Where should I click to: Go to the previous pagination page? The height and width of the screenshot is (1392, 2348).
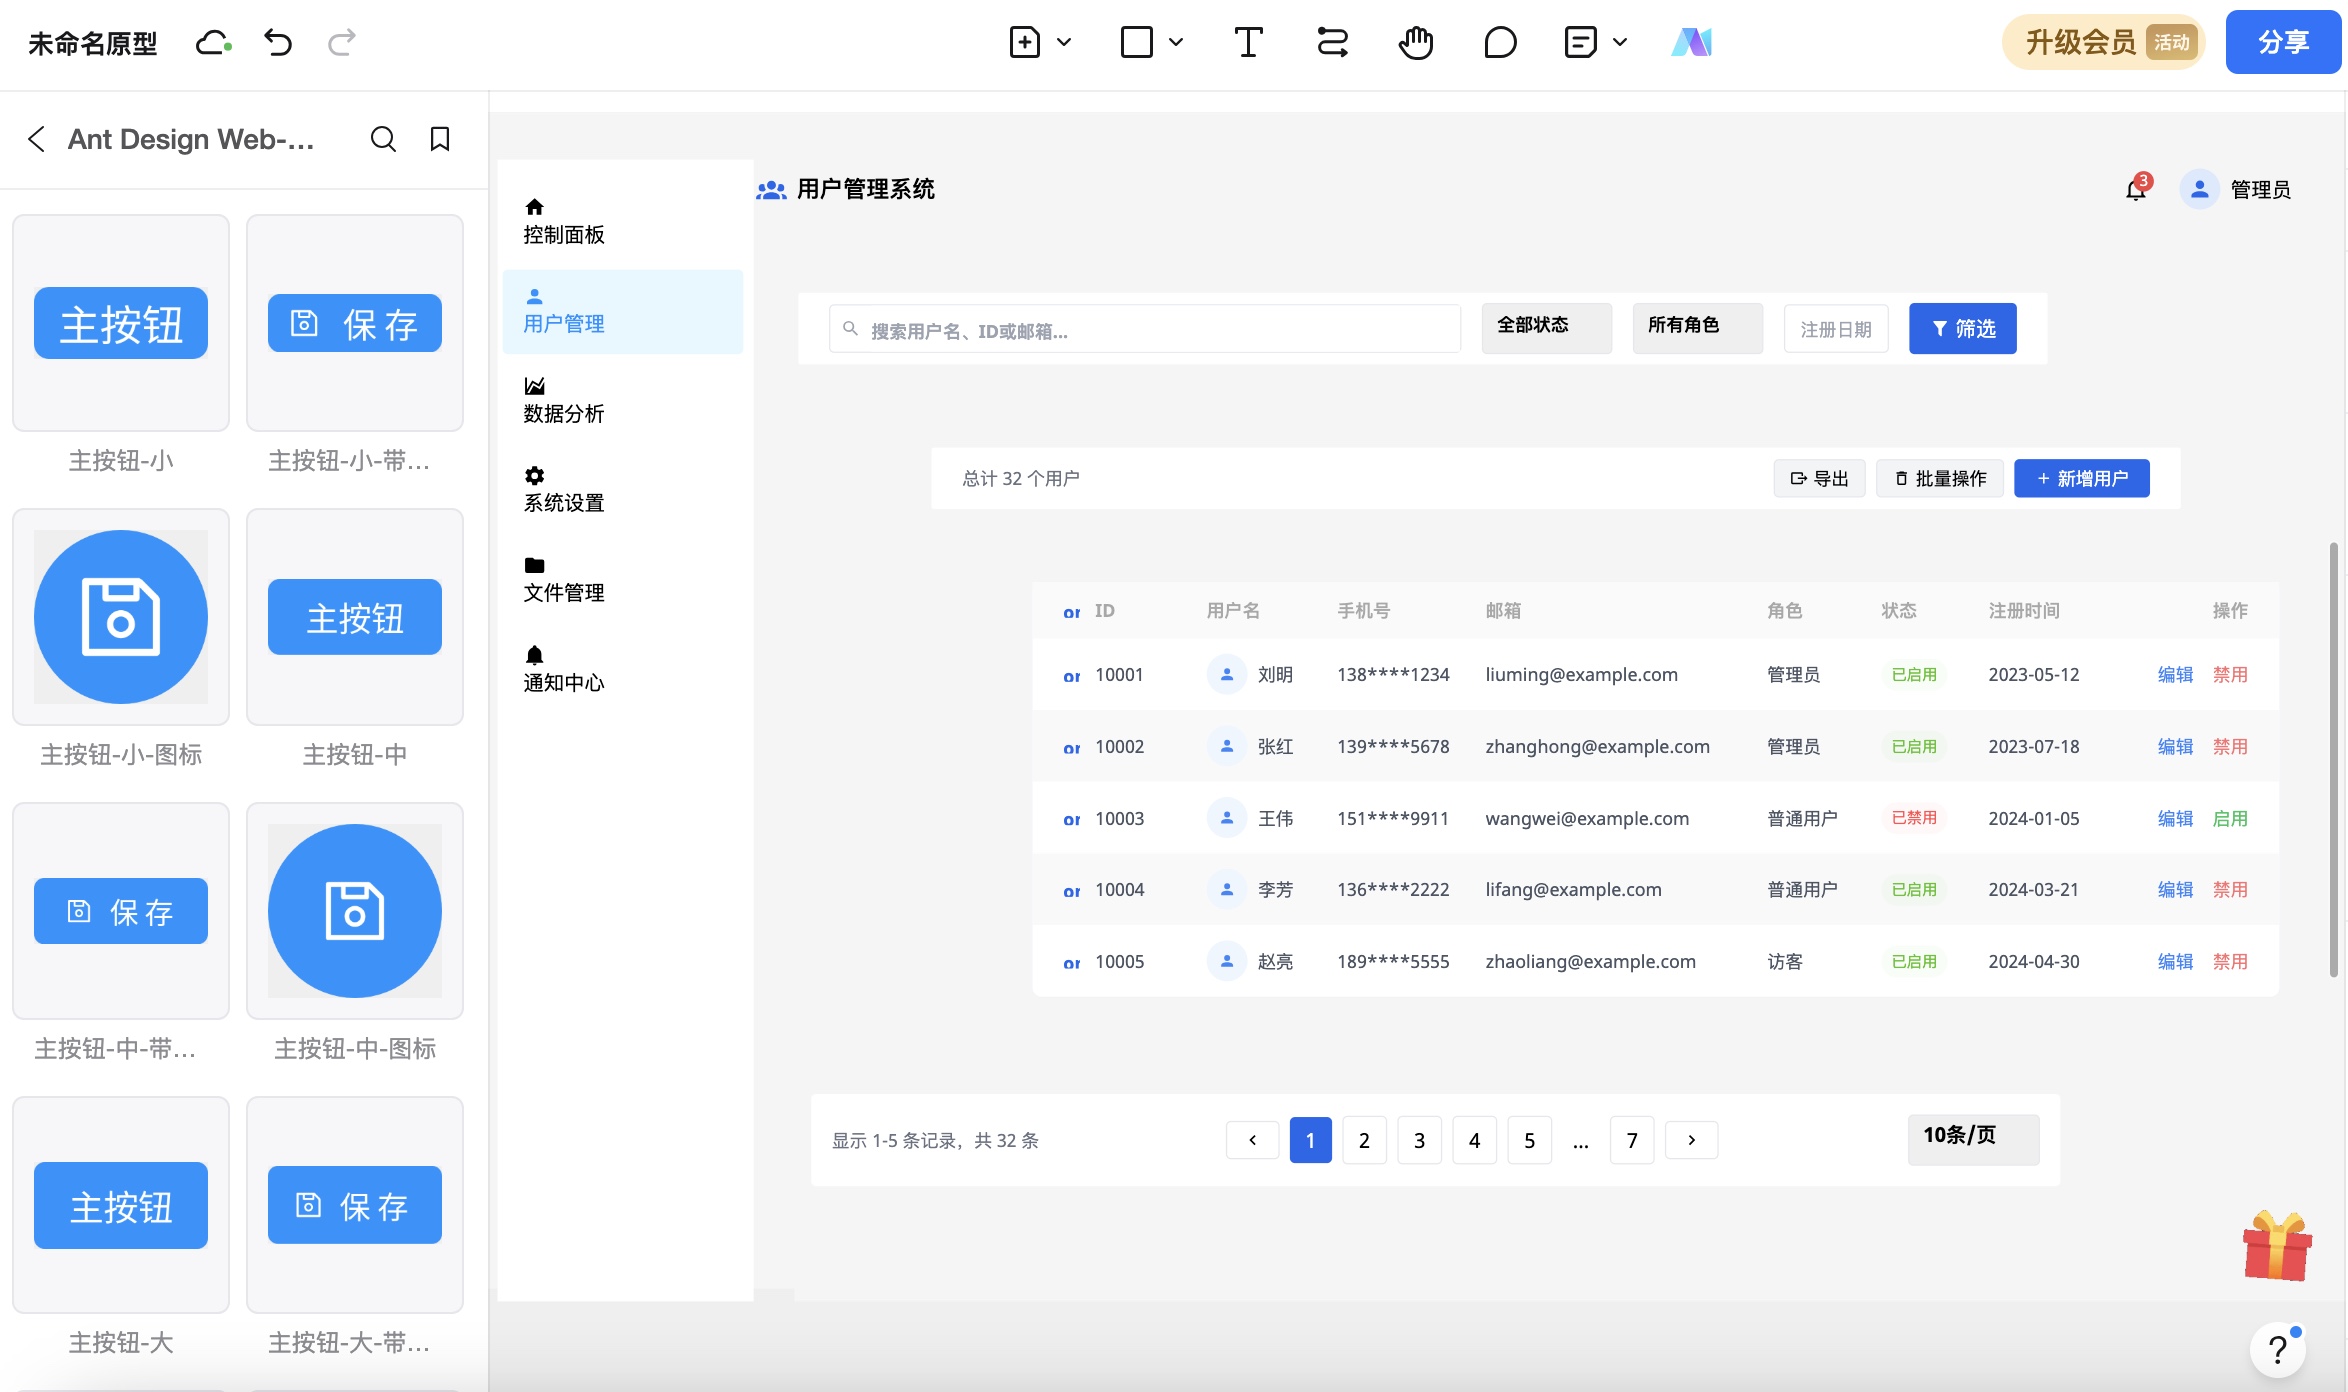click(1252, 1140)
